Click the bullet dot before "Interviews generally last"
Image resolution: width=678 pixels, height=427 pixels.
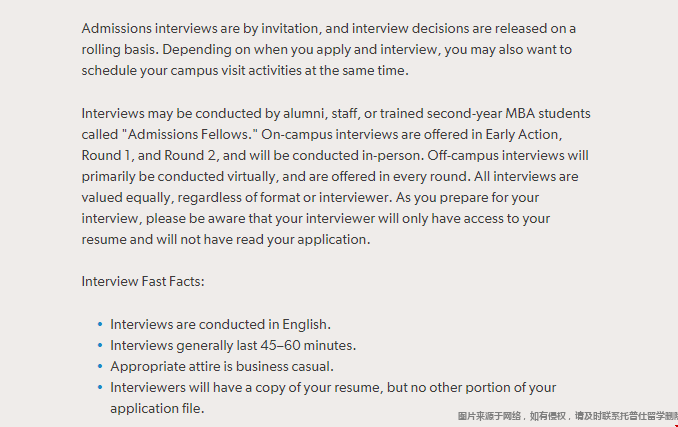click(x=100, y=346)
